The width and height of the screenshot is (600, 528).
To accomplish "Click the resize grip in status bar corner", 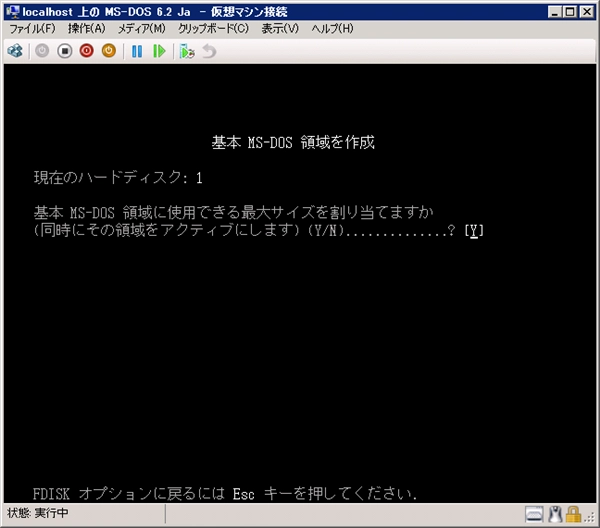I will point(590,517).
